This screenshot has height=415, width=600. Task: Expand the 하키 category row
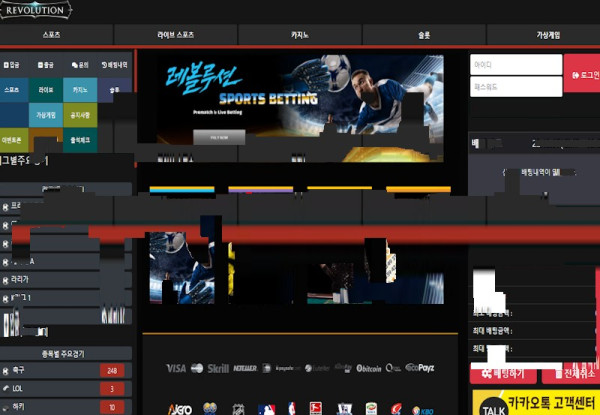point(65,407)
